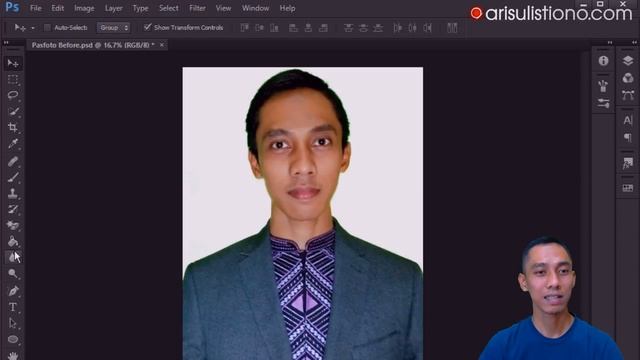
Task: Uncheck Show Transform Controls
Action: [x=147, y=27]
